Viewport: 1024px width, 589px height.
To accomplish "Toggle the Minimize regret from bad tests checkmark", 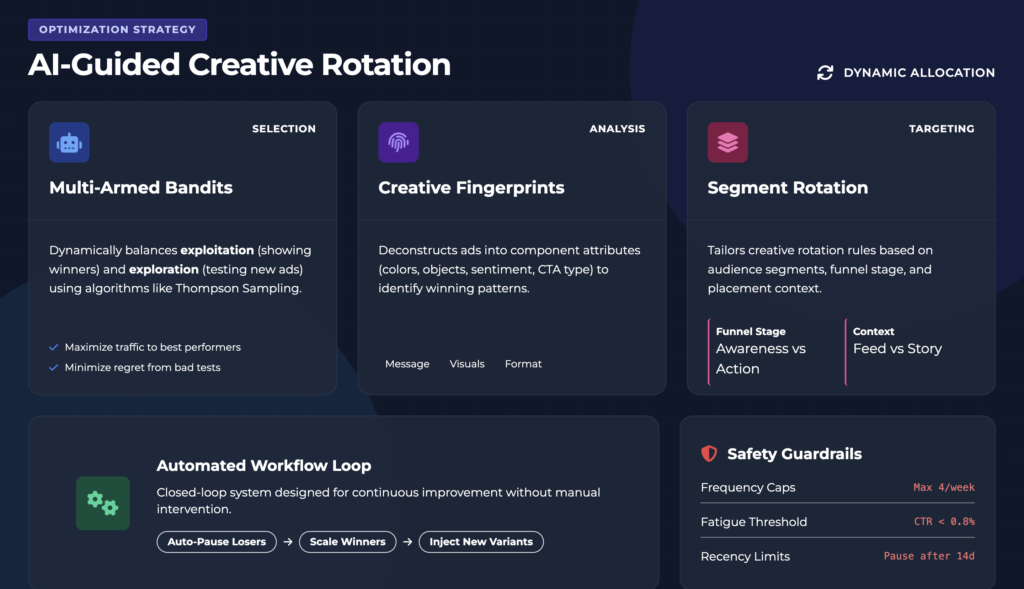I will click(x=54, y=367).
